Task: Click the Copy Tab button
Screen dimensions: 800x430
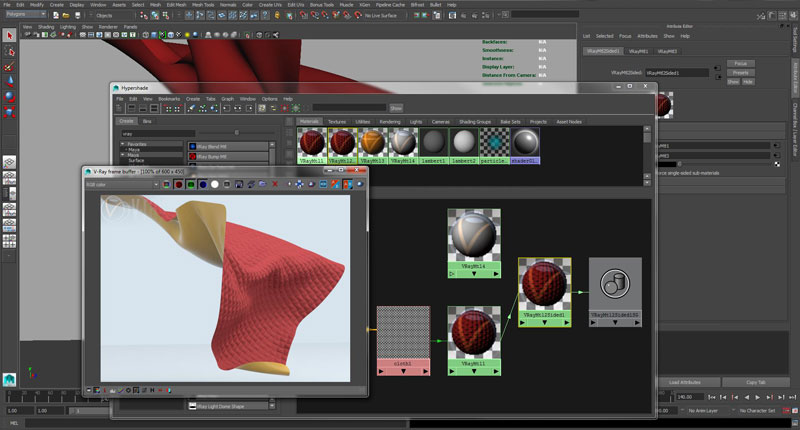Action: pyautogui.click(x=756, y=383)
